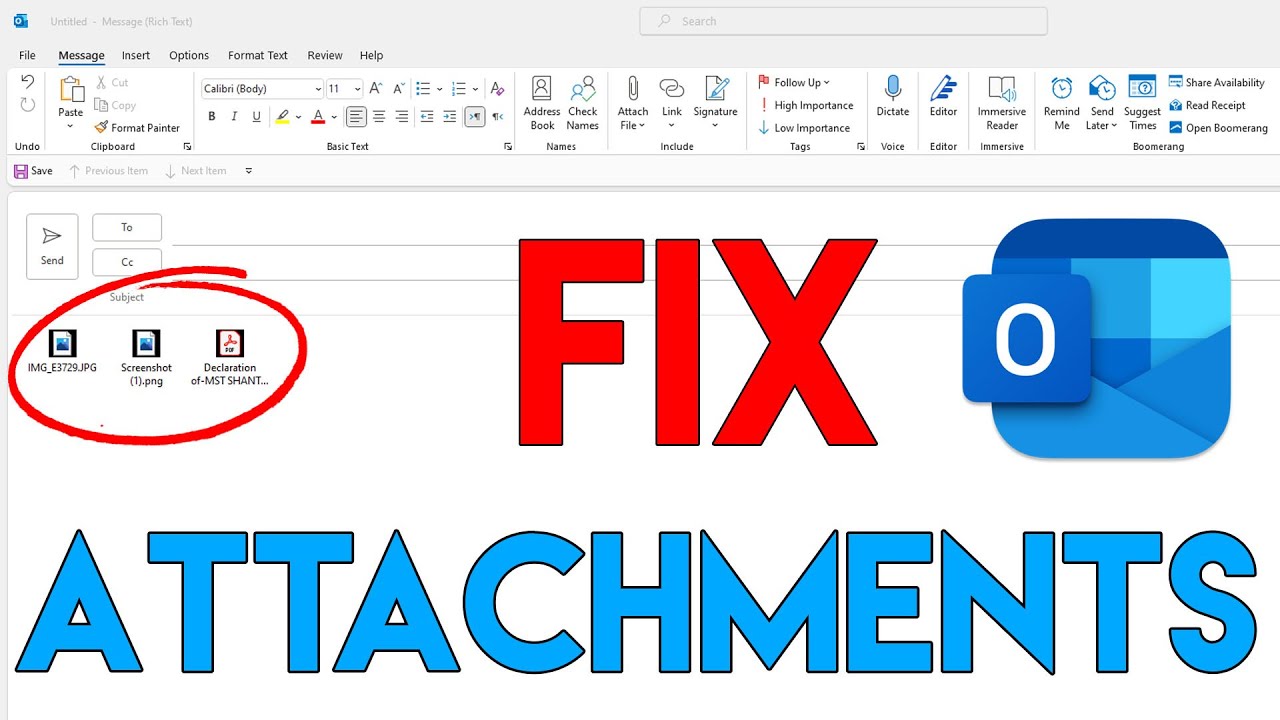
Task: Open the Help tab
Action: [371, 55]
